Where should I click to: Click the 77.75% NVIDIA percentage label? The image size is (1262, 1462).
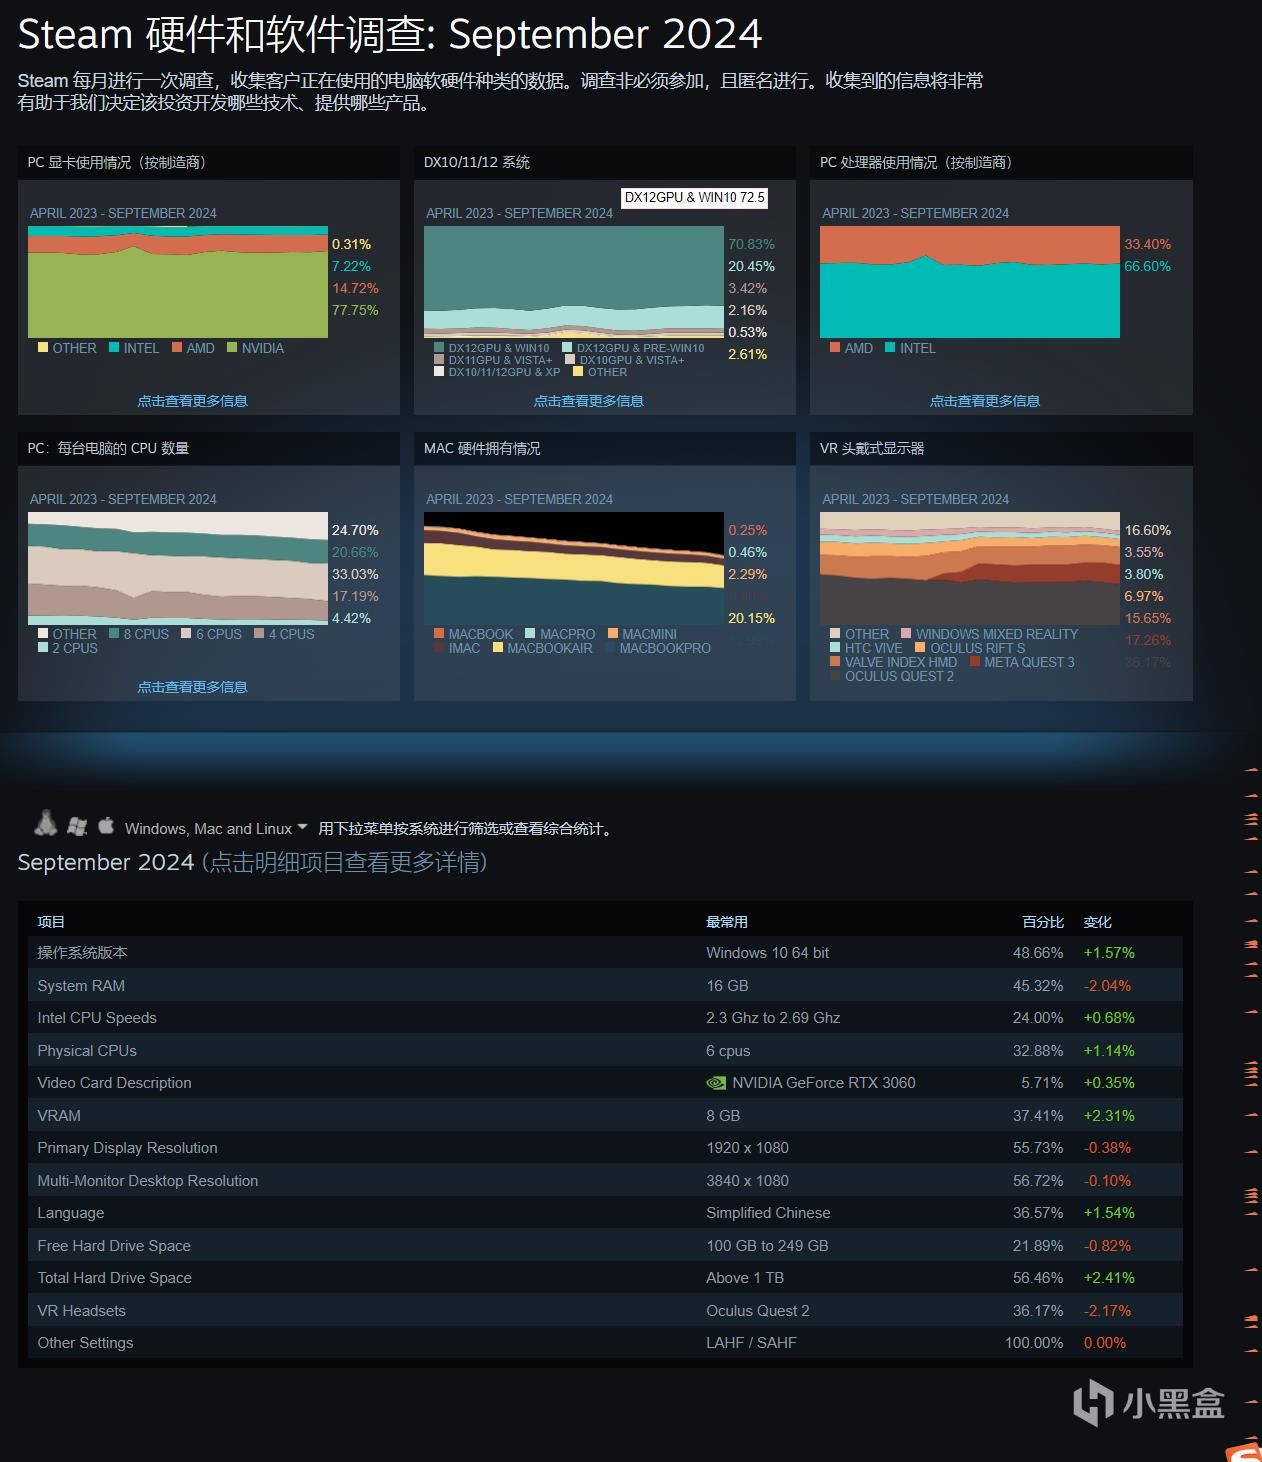point(355,310)
